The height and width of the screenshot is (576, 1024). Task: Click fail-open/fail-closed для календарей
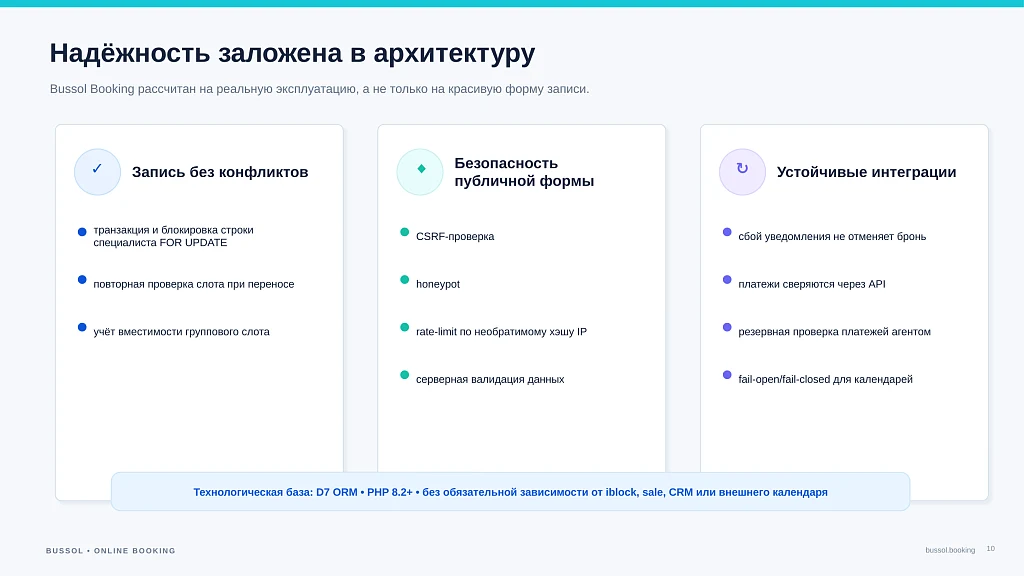click(x=825, y=379)
